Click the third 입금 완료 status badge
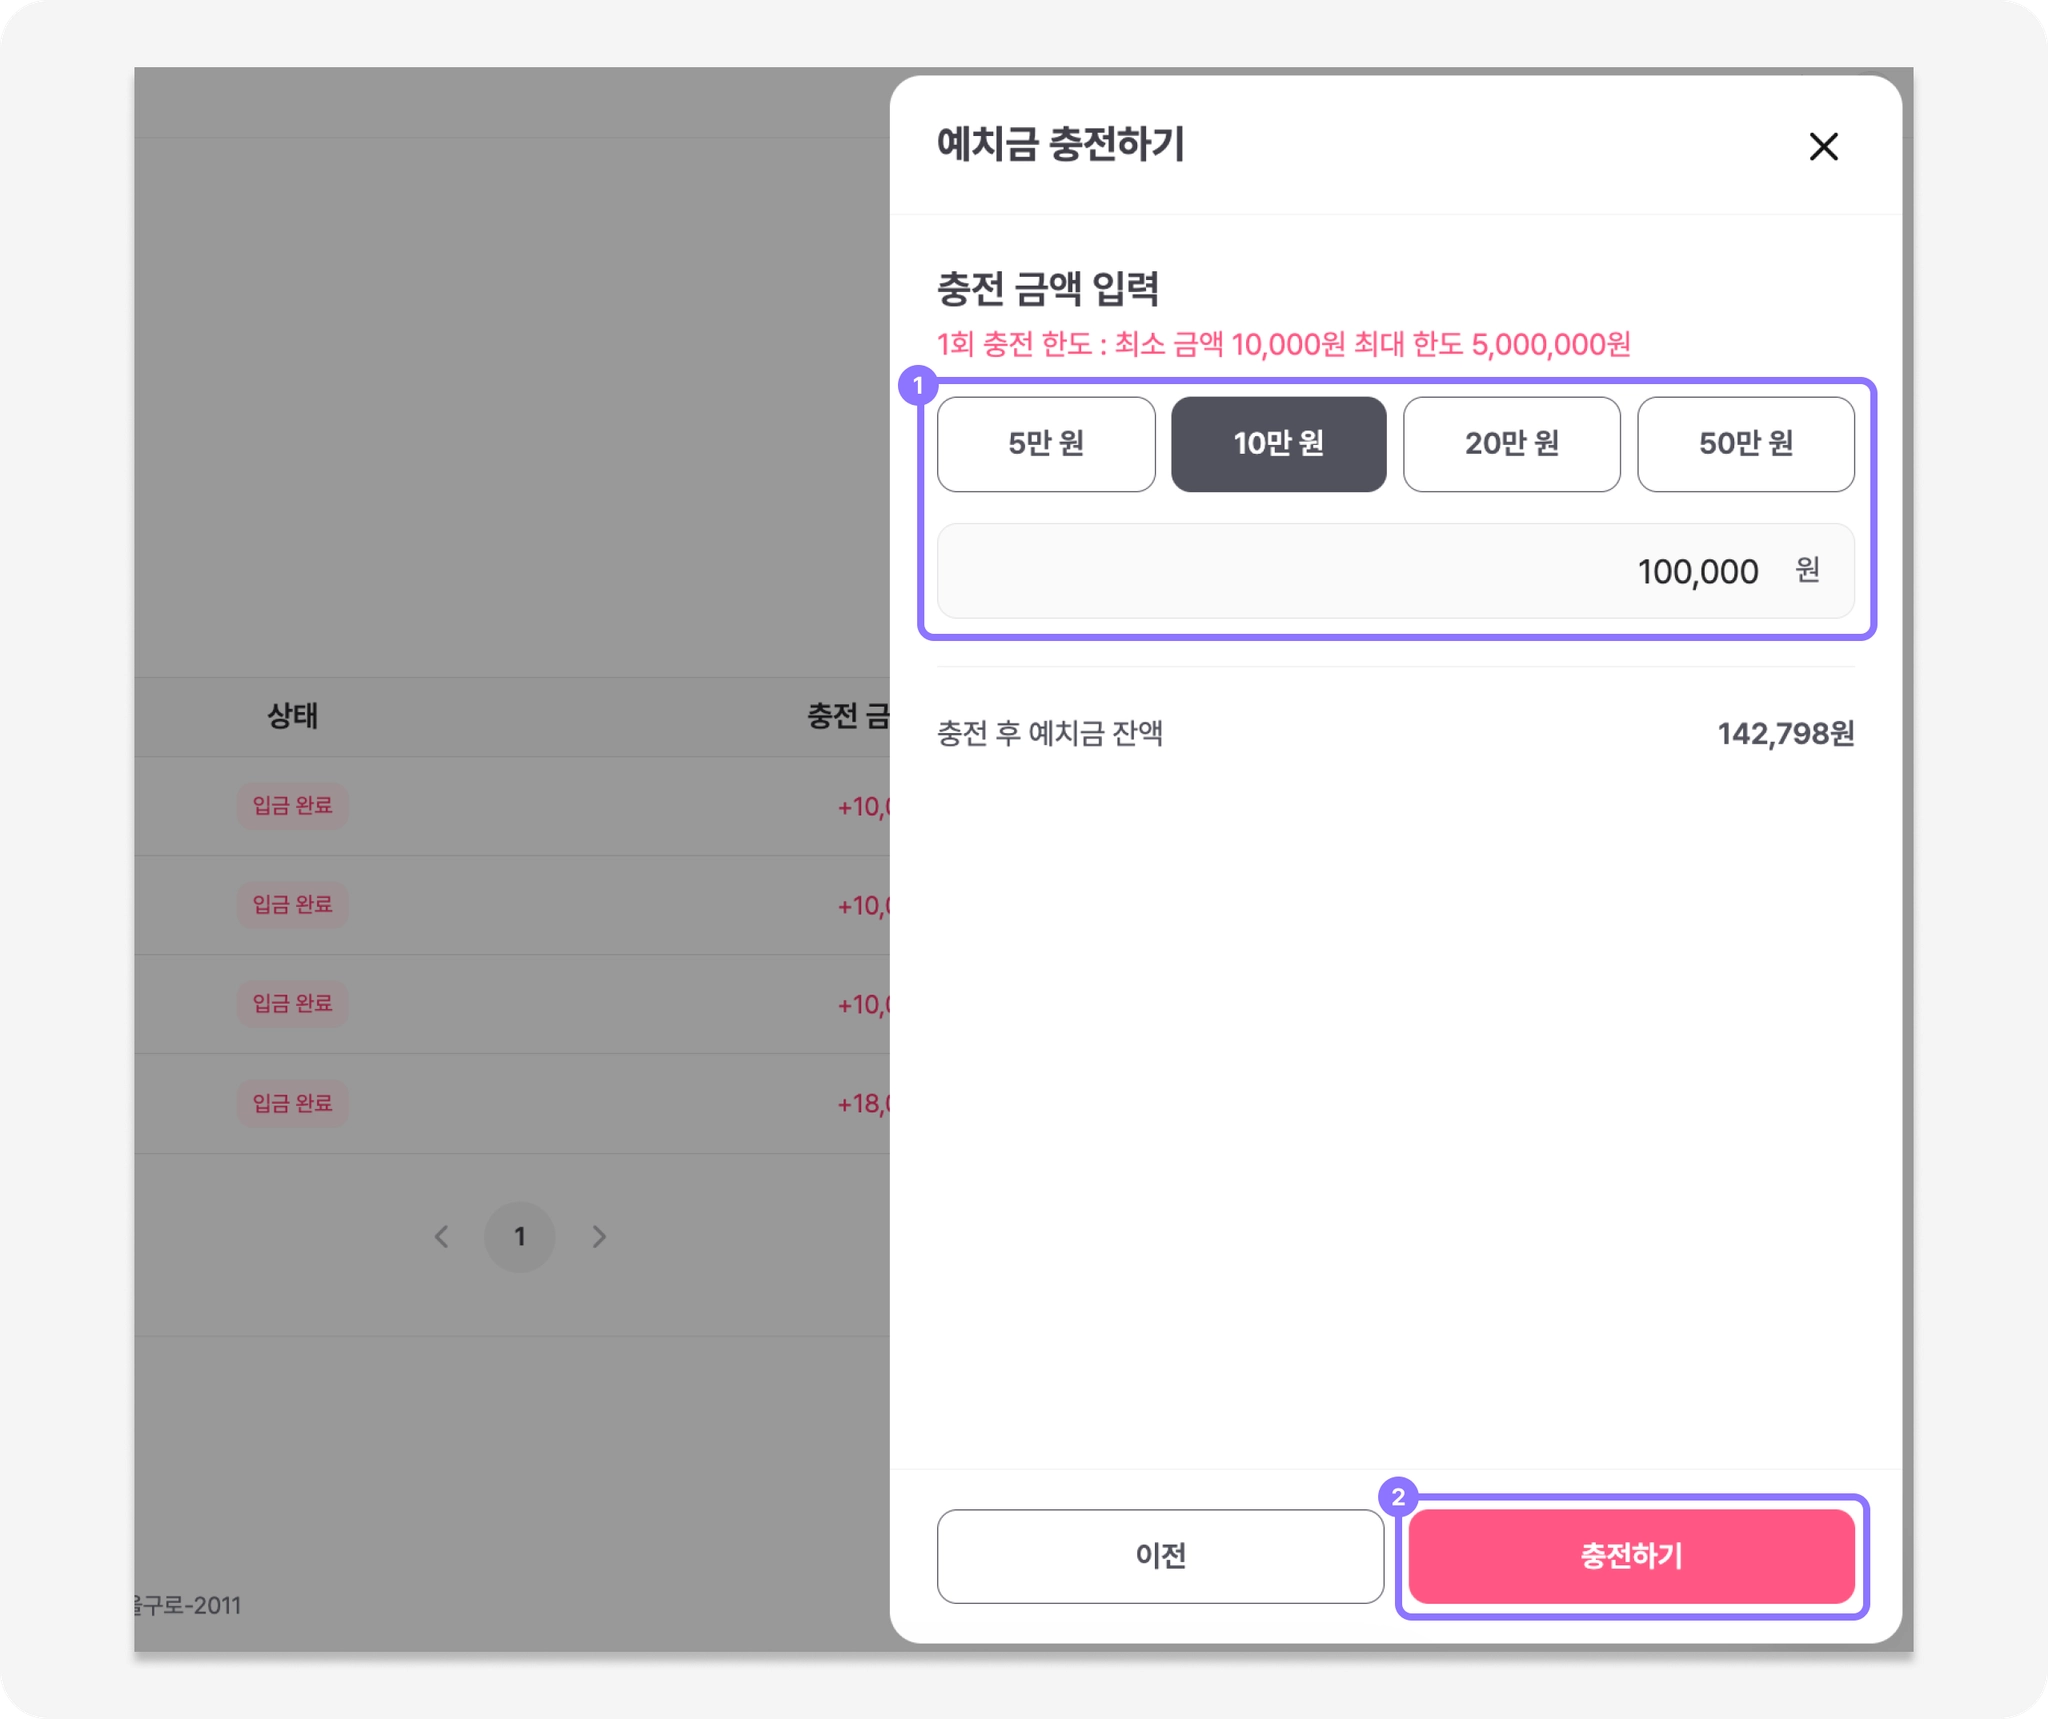 (x=292, y=1003)
